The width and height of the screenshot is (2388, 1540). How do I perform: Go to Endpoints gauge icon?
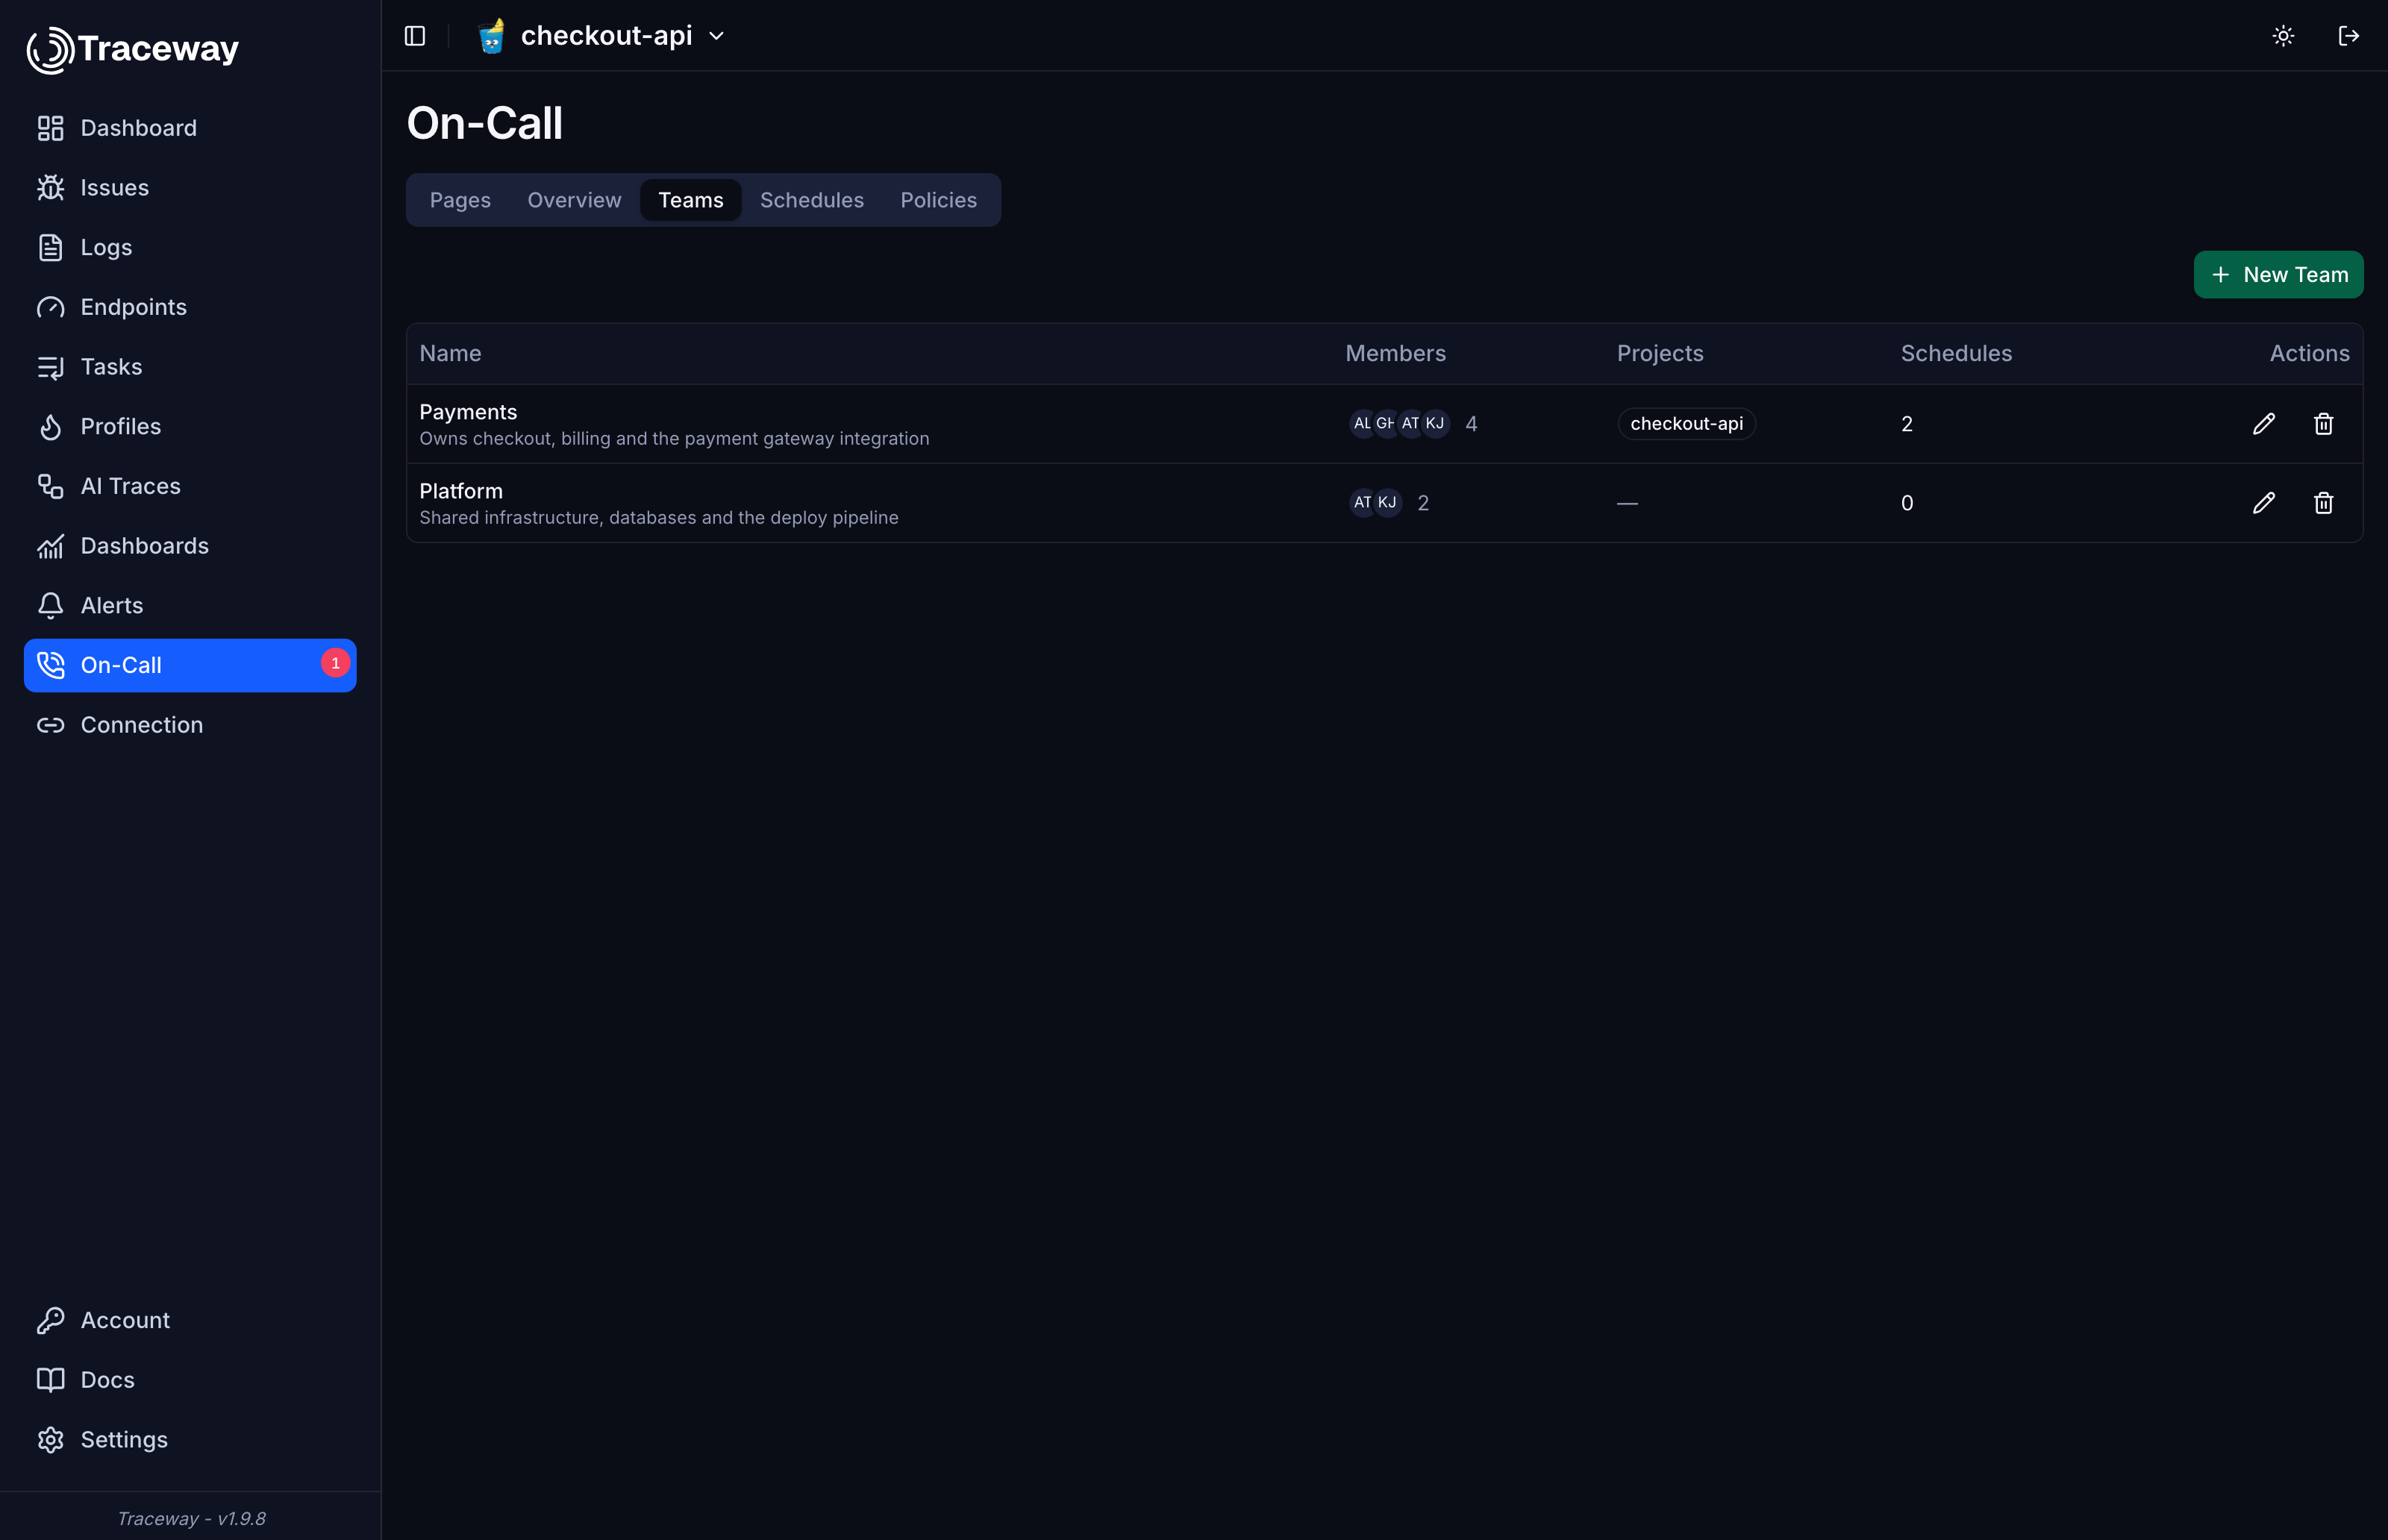[50, 307]
